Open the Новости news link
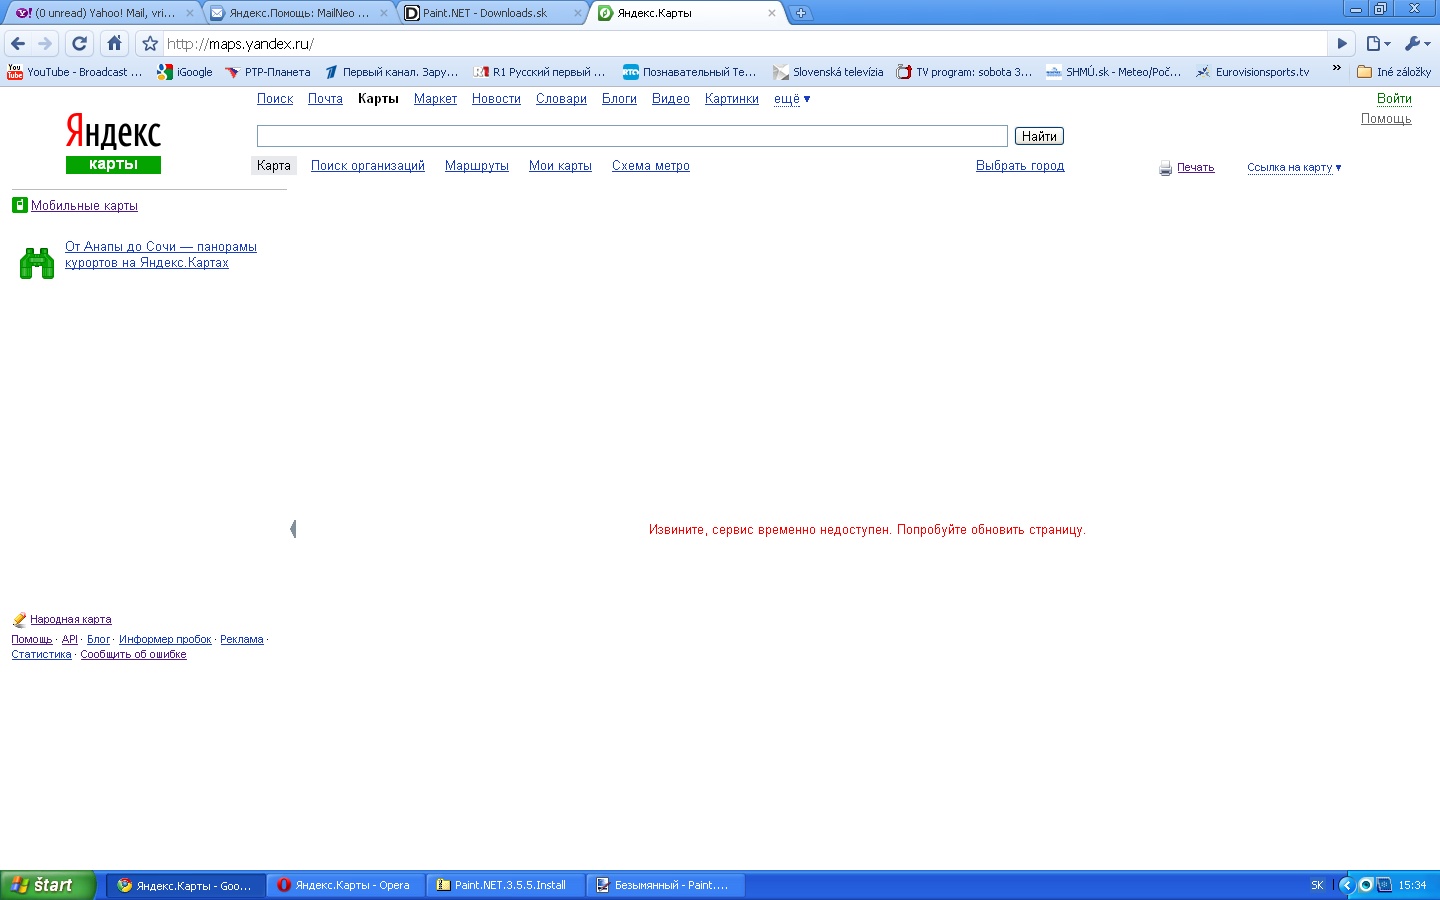The height and width of the screenshot is (900, 1440). (496, 99)
